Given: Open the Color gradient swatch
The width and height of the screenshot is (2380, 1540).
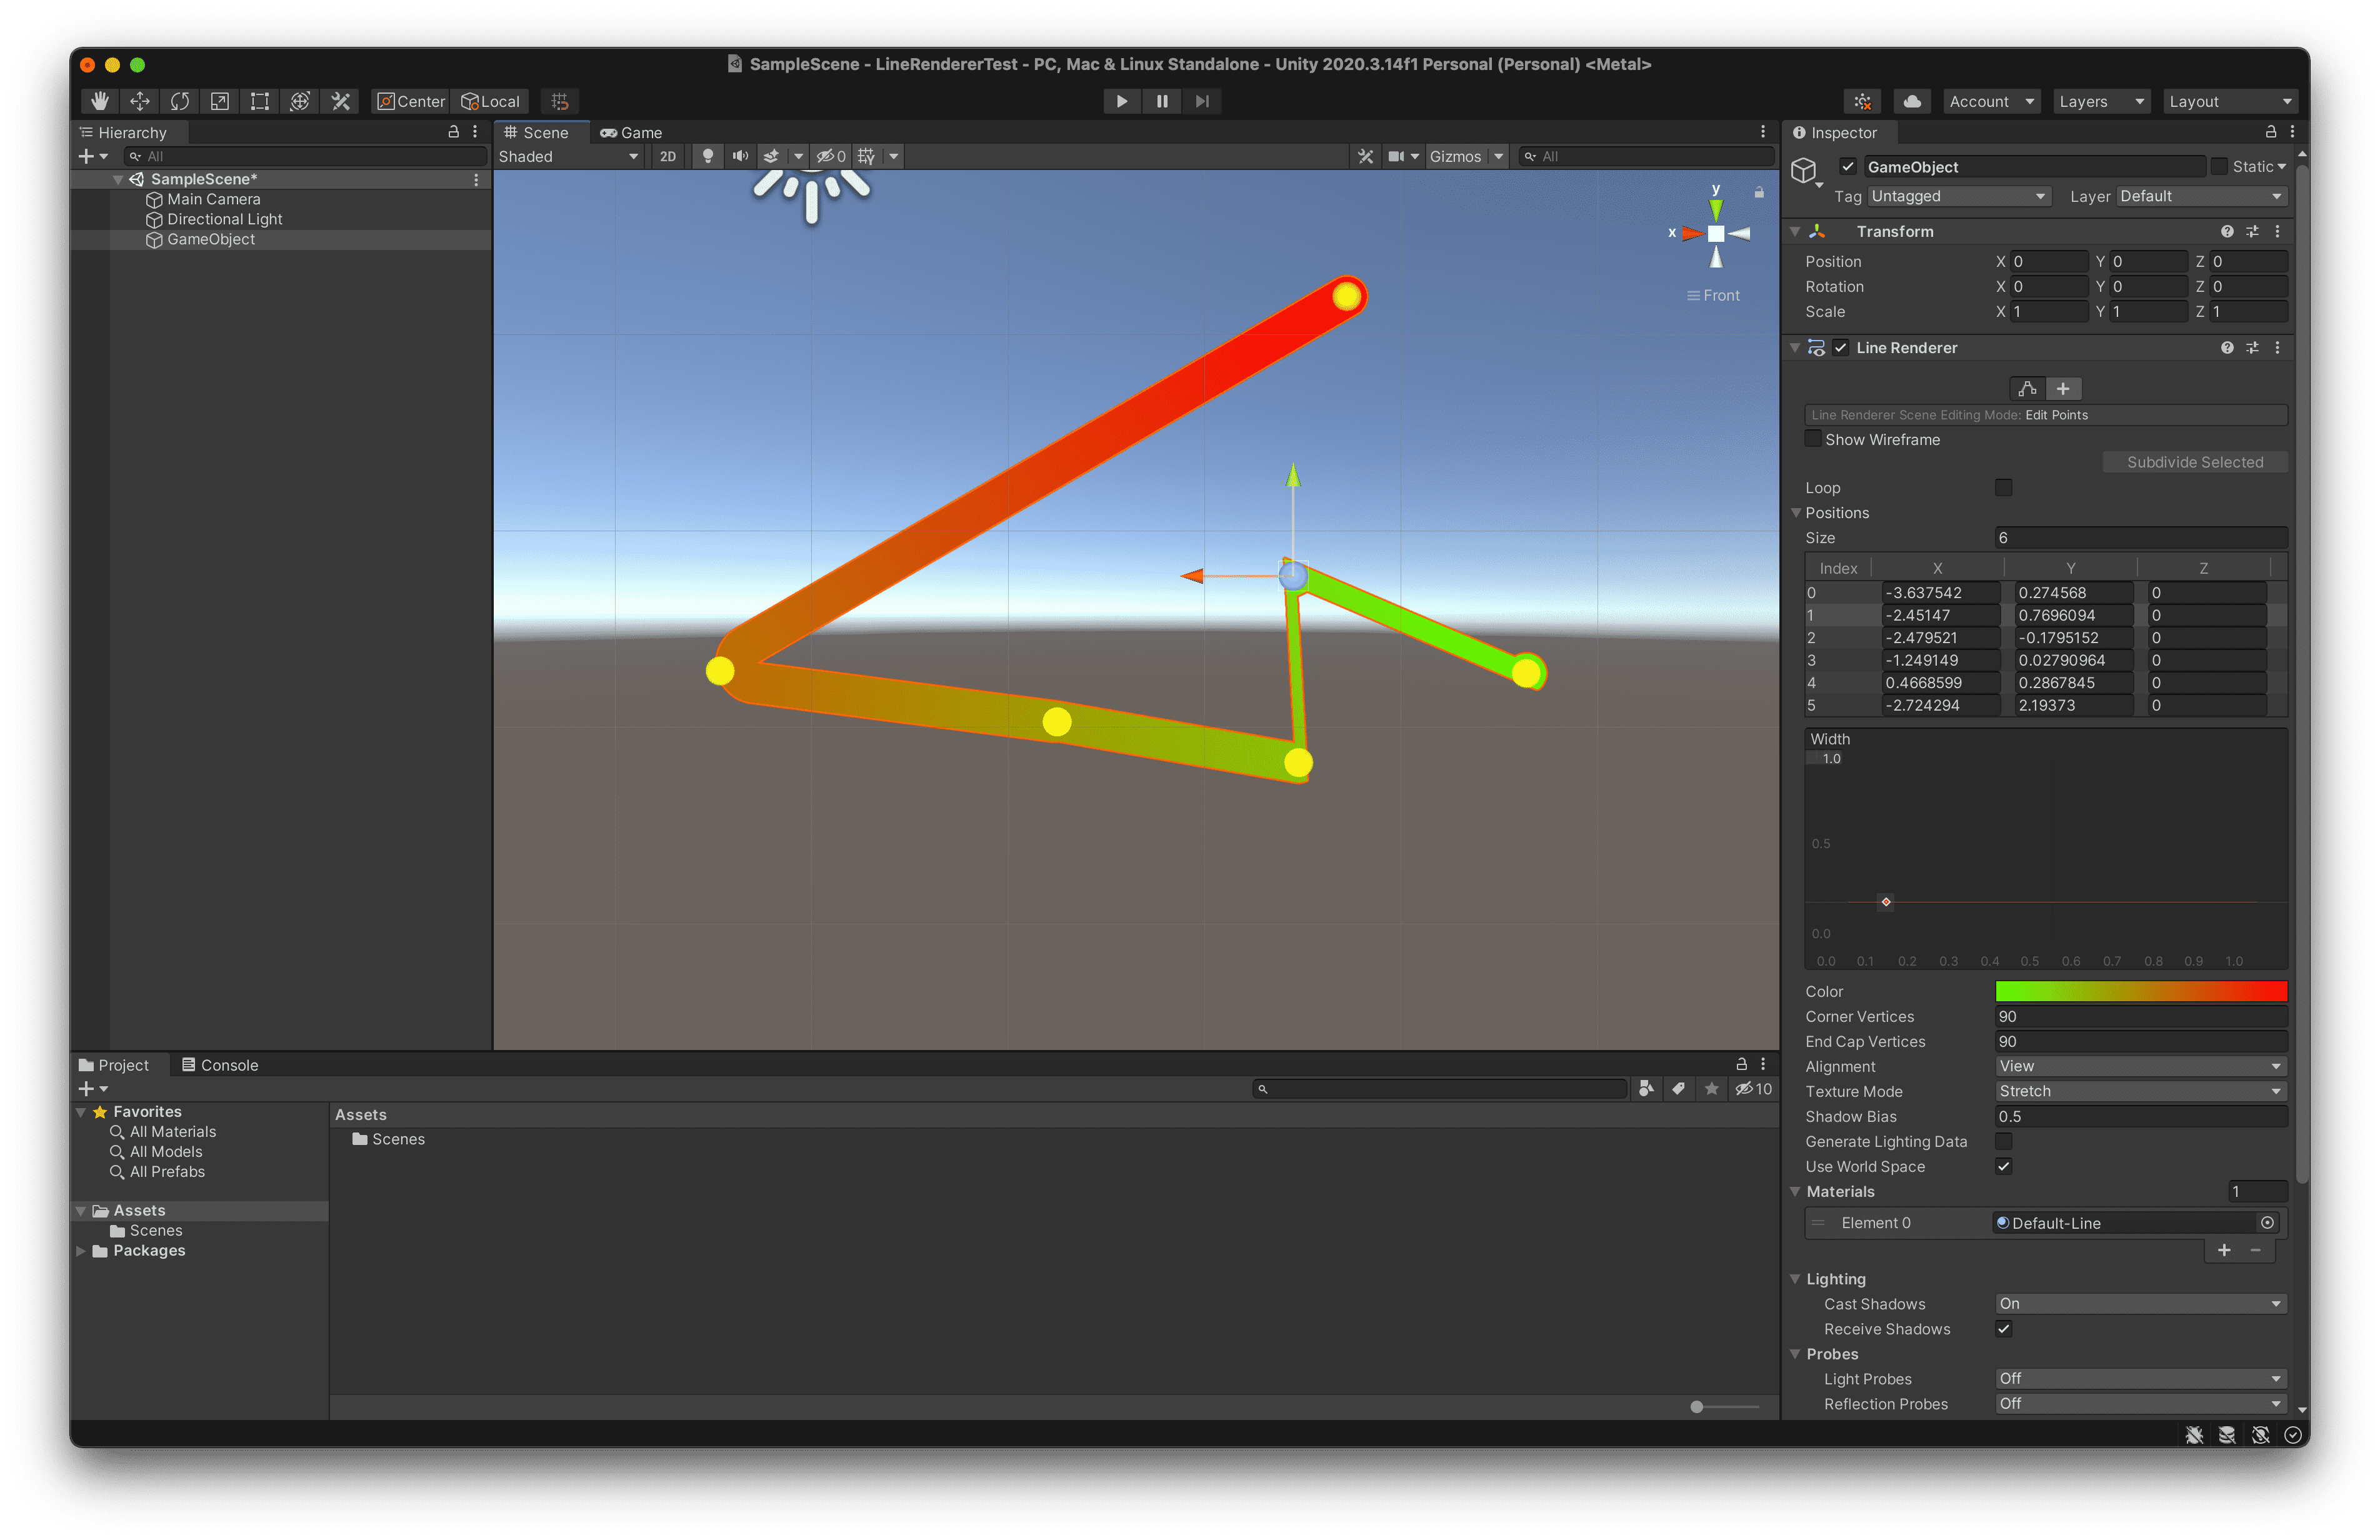Looking at the screenshot, I should pyautogui.click(x=2140, y=991).
